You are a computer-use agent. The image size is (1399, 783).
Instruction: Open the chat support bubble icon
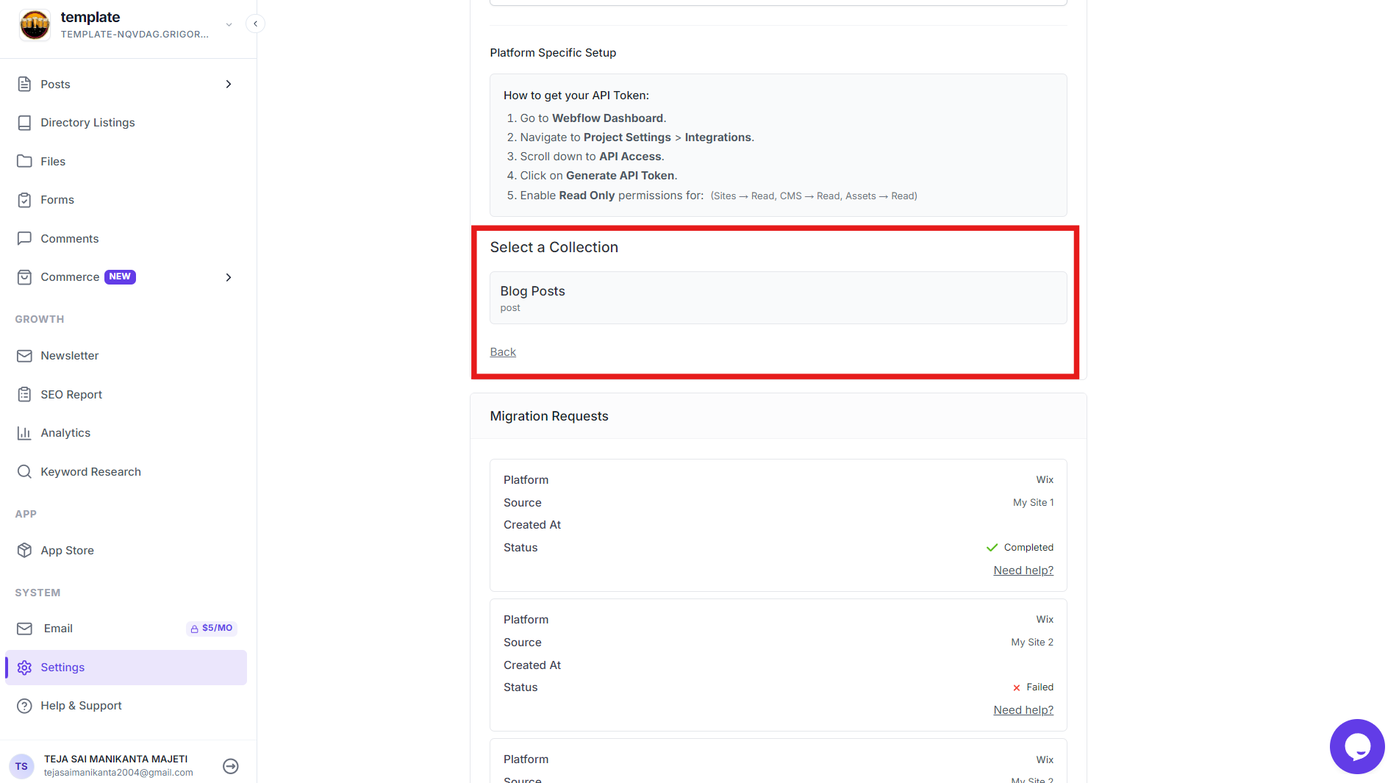1357,746
